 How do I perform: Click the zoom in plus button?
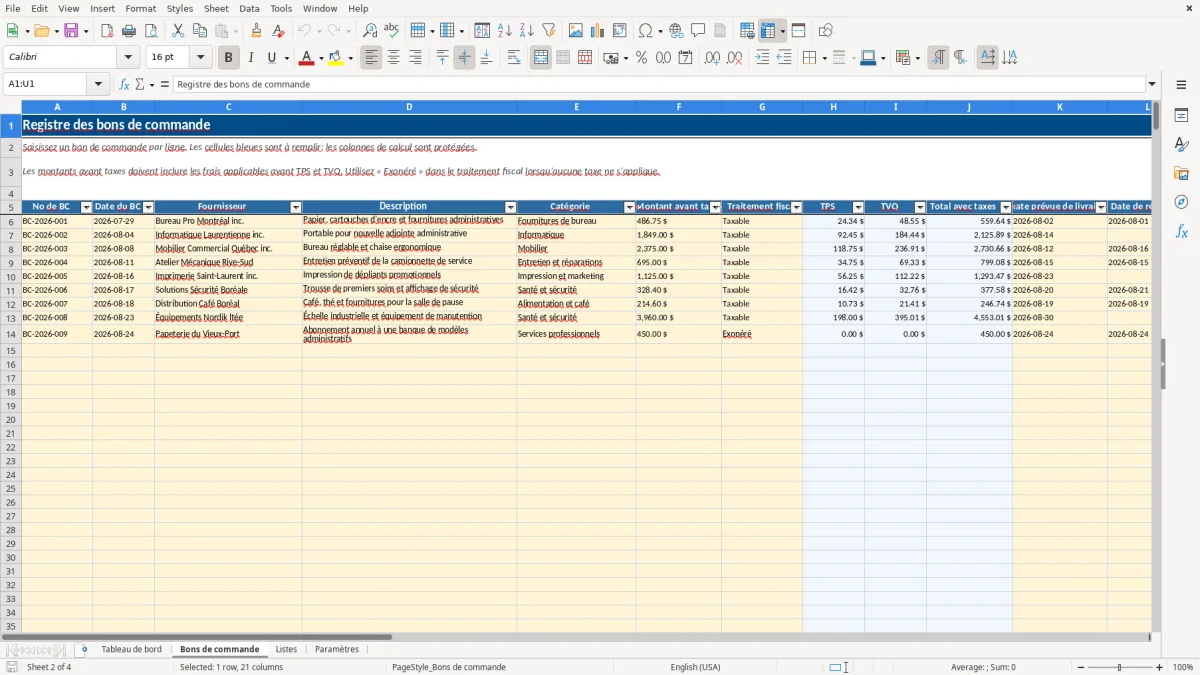click(x=1160, y=667)
